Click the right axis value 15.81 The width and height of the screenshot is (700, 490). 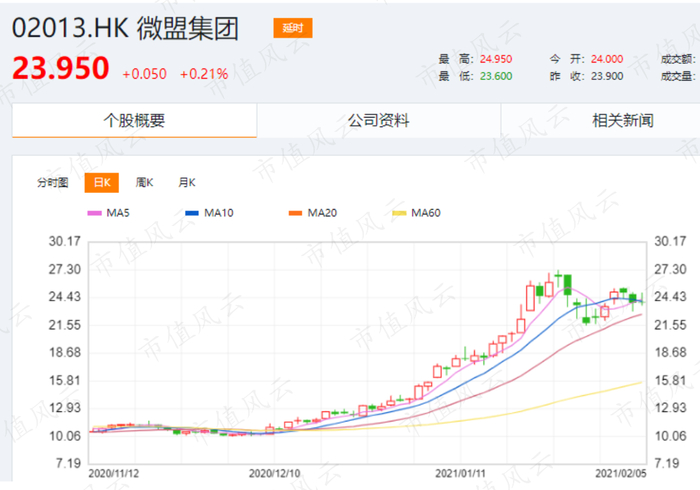[x=670, y=380]
